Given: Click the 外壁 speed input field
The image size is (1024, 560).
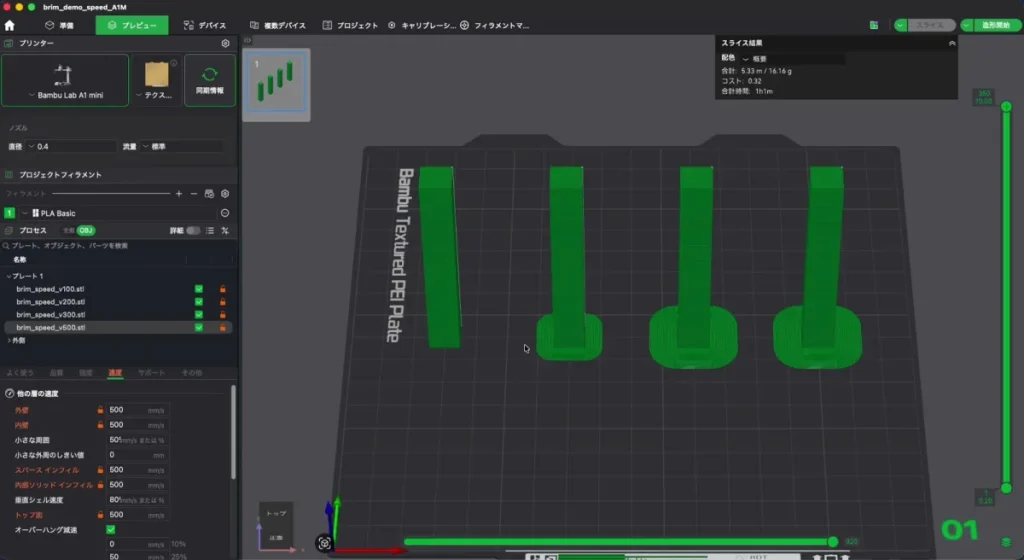Looking at the screenshot, I should point(137,410).
